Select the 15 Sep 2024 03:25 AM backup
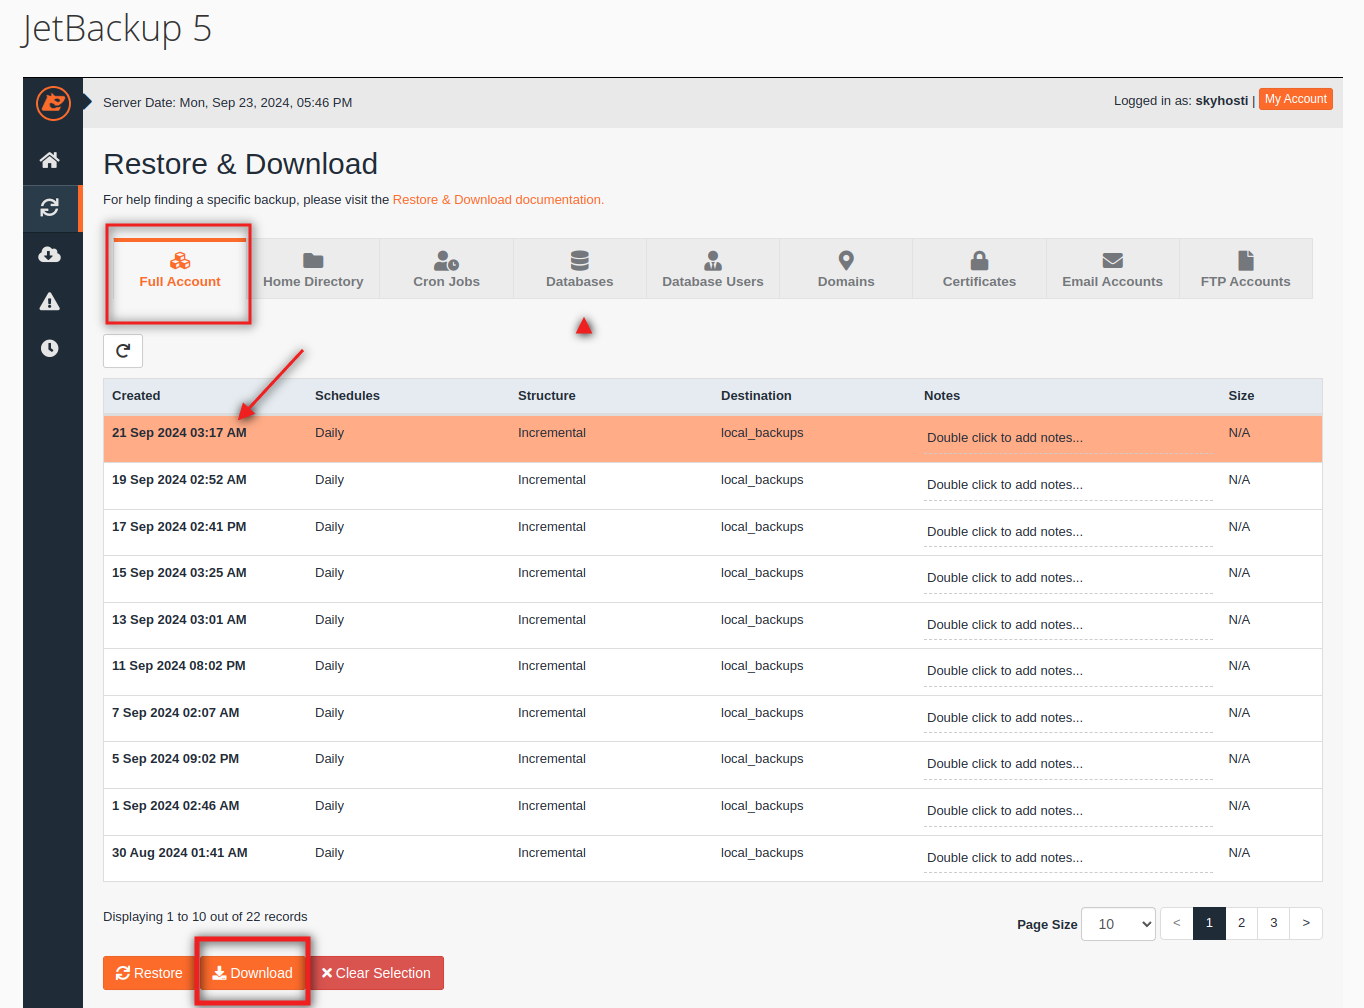1364x1008 pixels. point(712,579)
